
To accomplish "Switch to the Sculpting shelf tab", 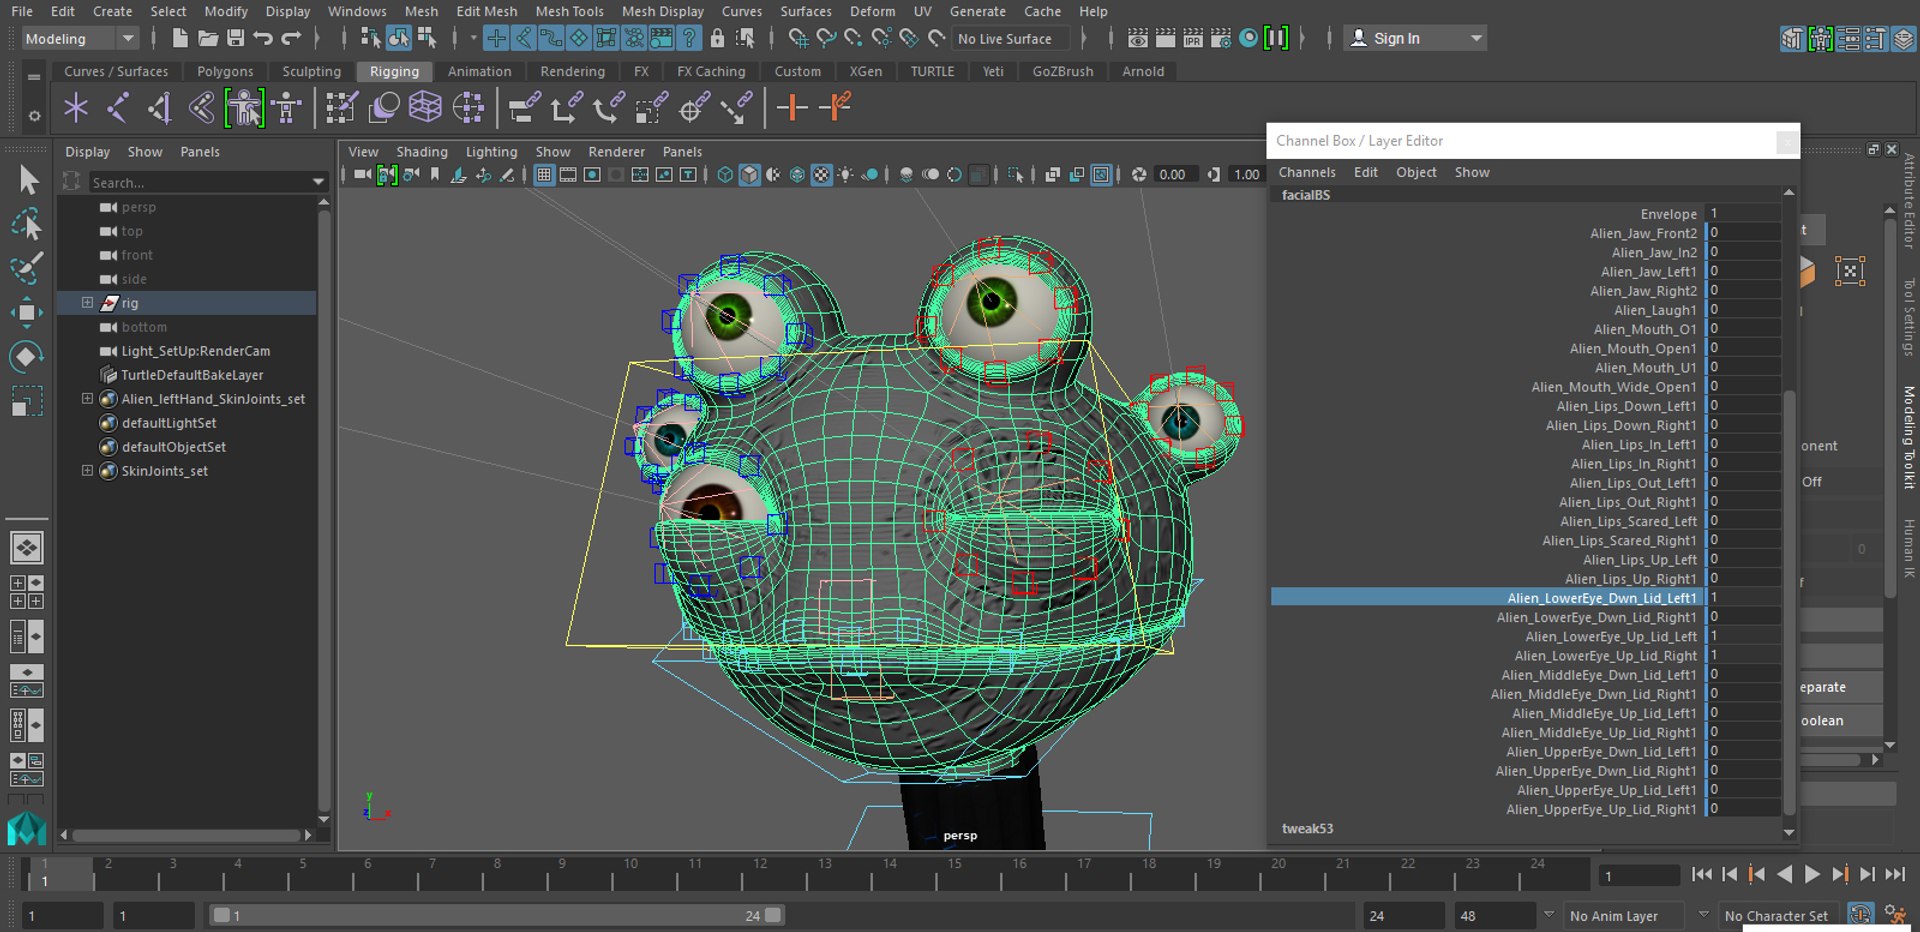I will point(311,71).
